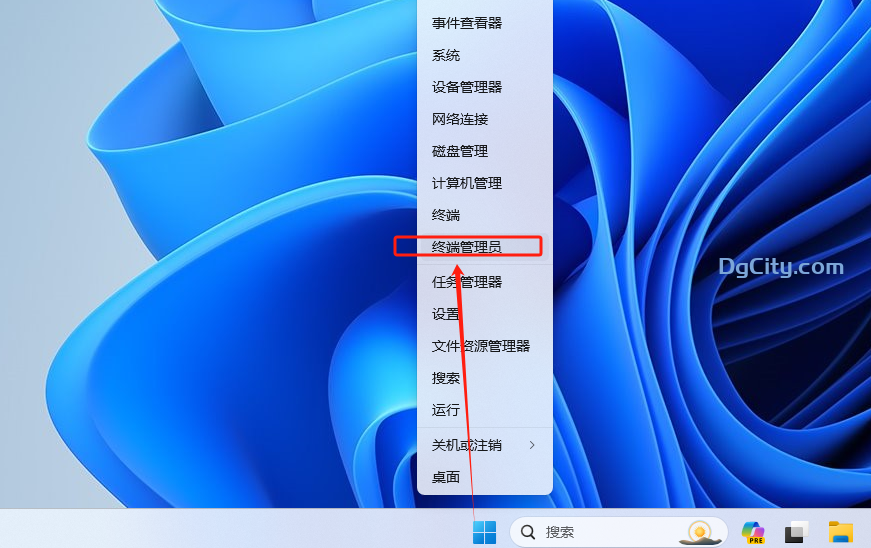
Task: Select 终端管理员 entry
Action: 484,247
